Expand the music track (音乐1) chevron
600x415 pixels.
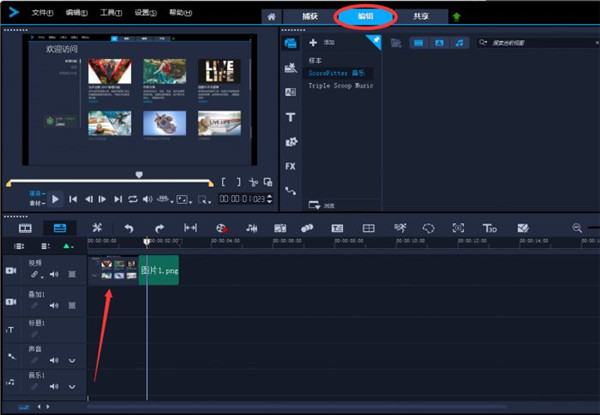click(72, 388)
